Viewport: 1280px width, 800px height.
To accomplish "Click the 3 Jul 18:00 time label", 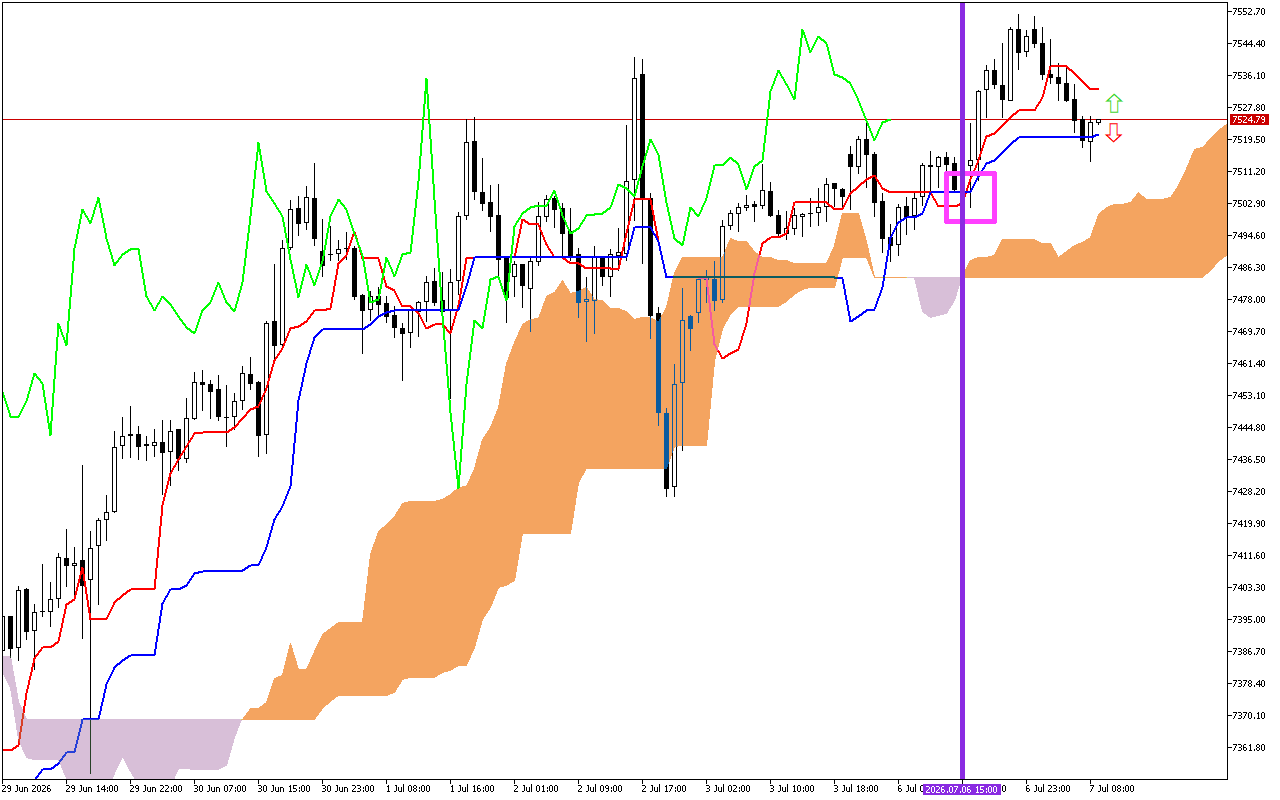I will 855,788.
